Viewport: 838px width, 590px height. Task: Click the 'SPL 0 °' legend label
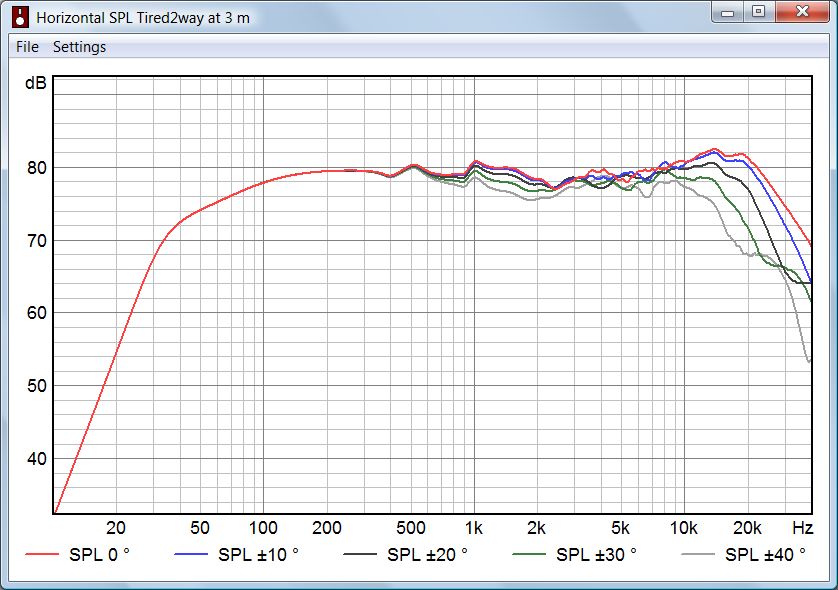click(99, 555)
